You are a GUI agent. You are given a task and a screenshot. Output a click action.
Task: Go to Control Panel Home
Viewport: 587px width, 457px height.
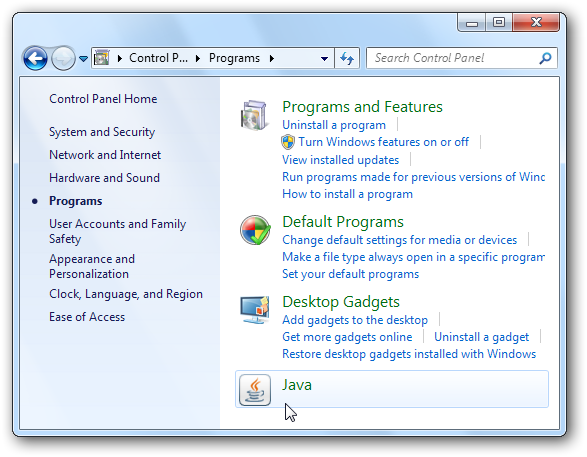103,99
